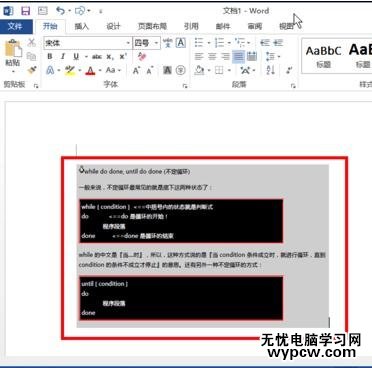Click the Cut scissors icon

click(31, 42)
